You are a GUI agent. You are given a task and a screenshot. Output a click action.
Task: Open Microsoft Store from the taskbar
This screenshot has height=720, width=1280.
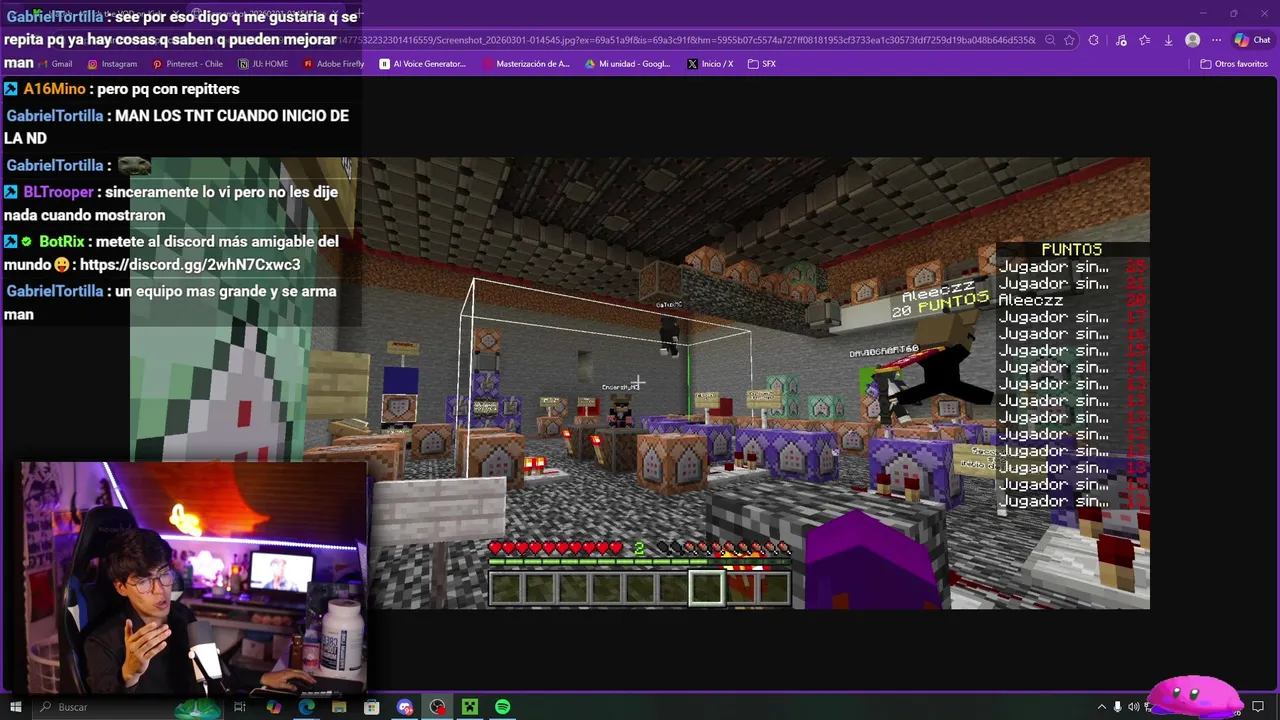[372, 707]
